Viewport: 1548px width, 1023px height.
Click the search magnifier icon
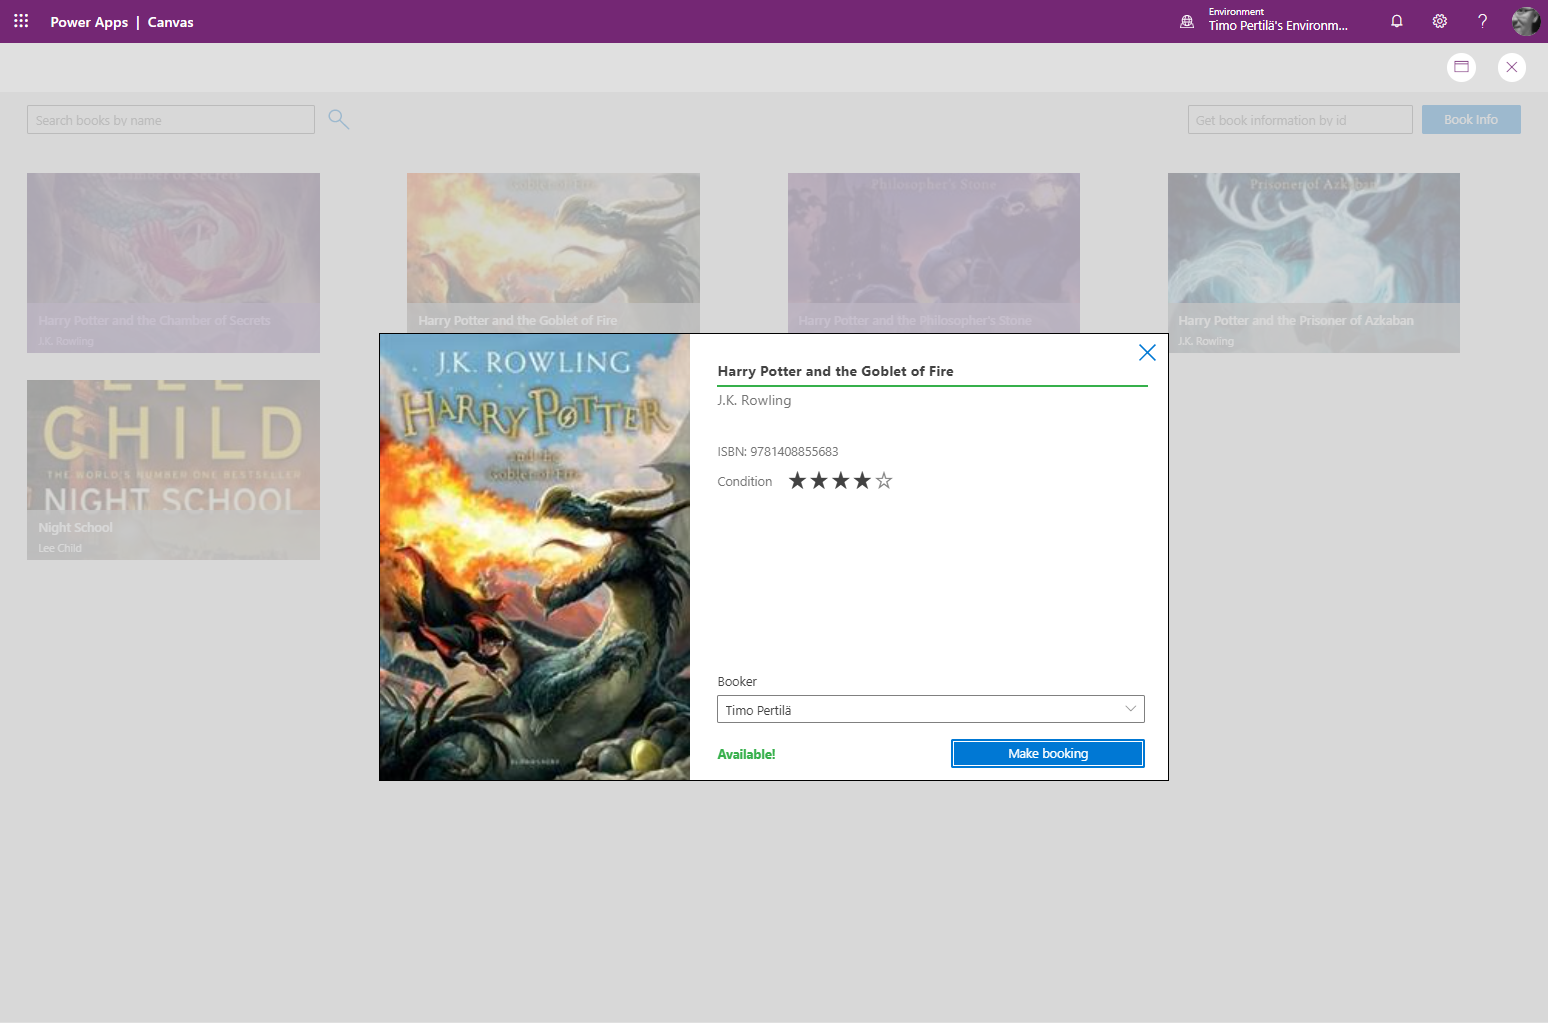(339, 119)
